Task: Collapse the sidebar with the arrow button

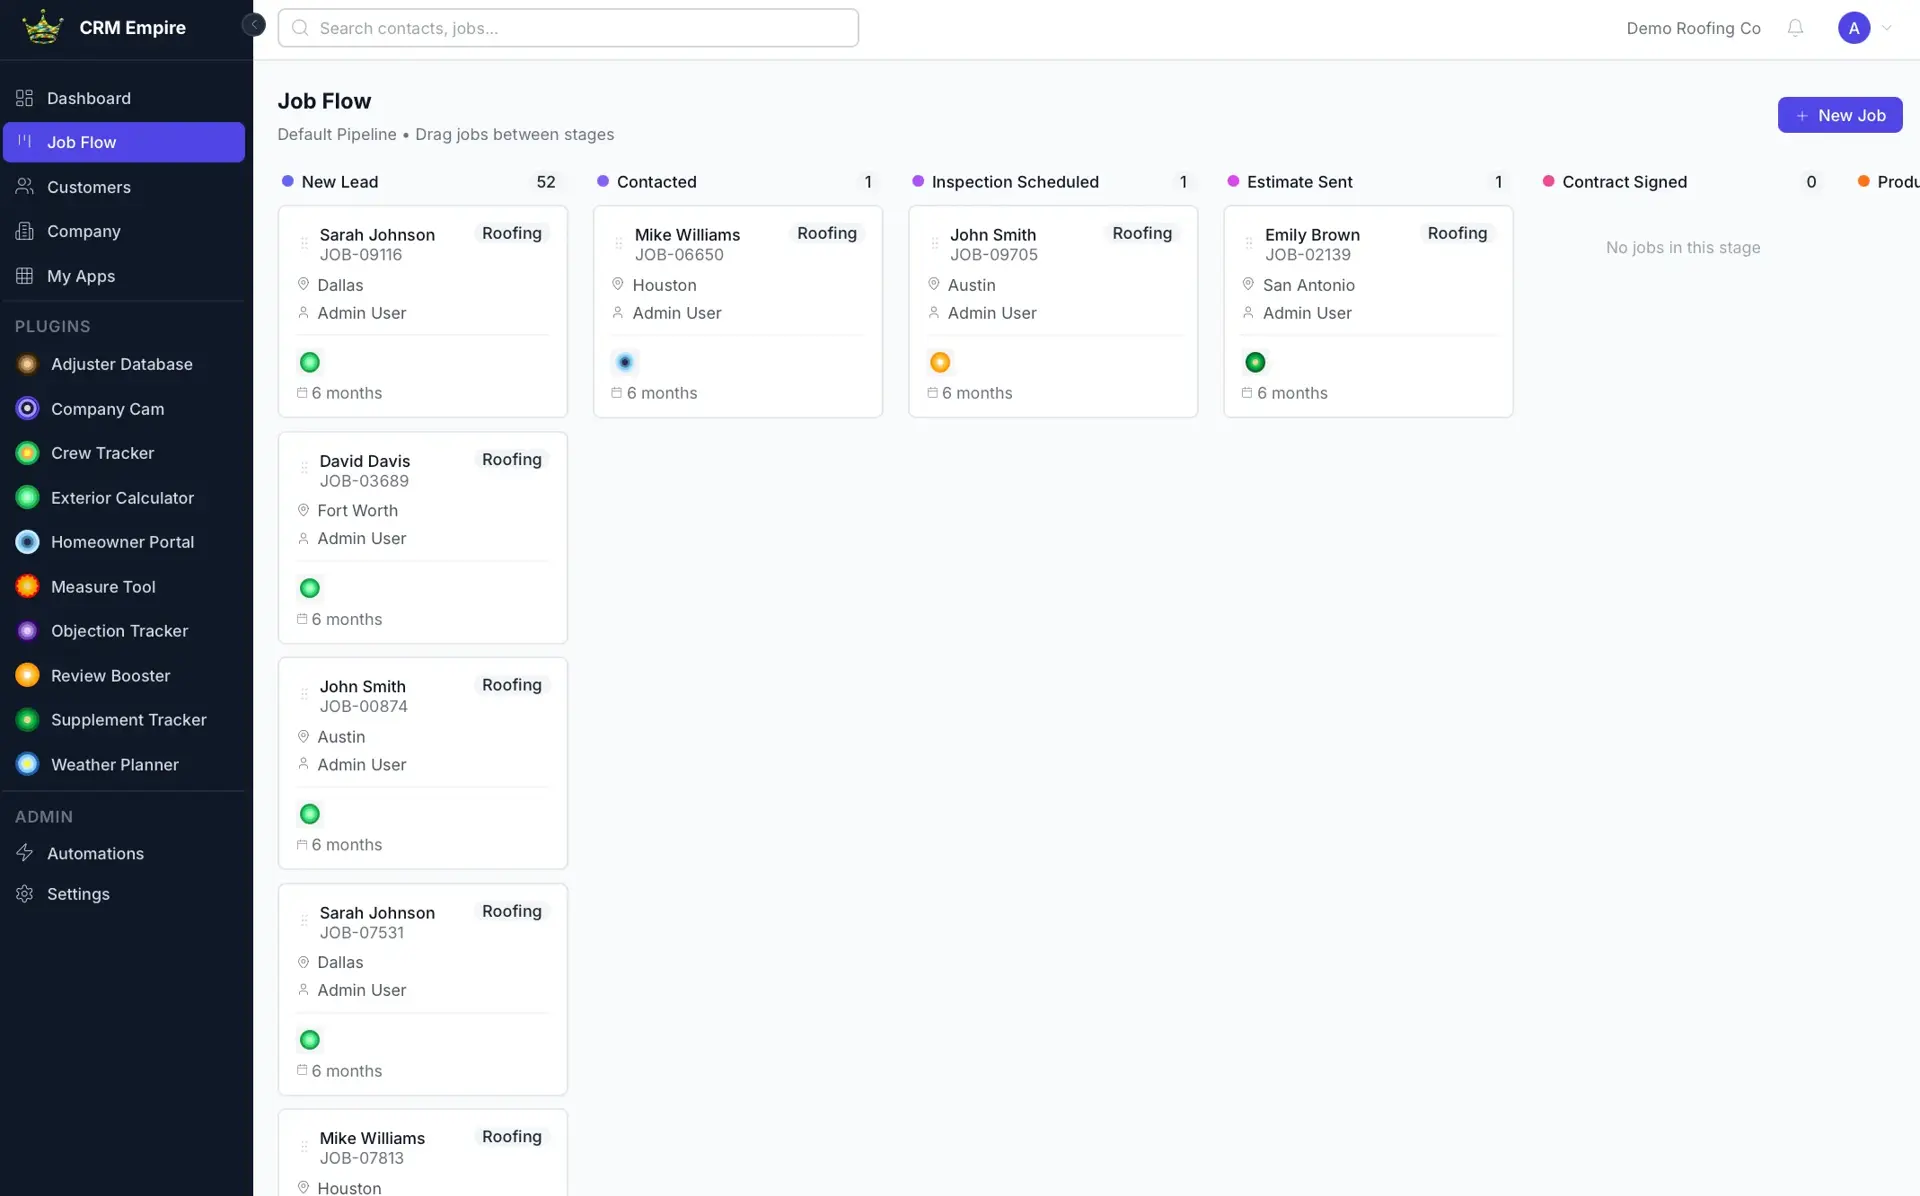Action: 254,24
